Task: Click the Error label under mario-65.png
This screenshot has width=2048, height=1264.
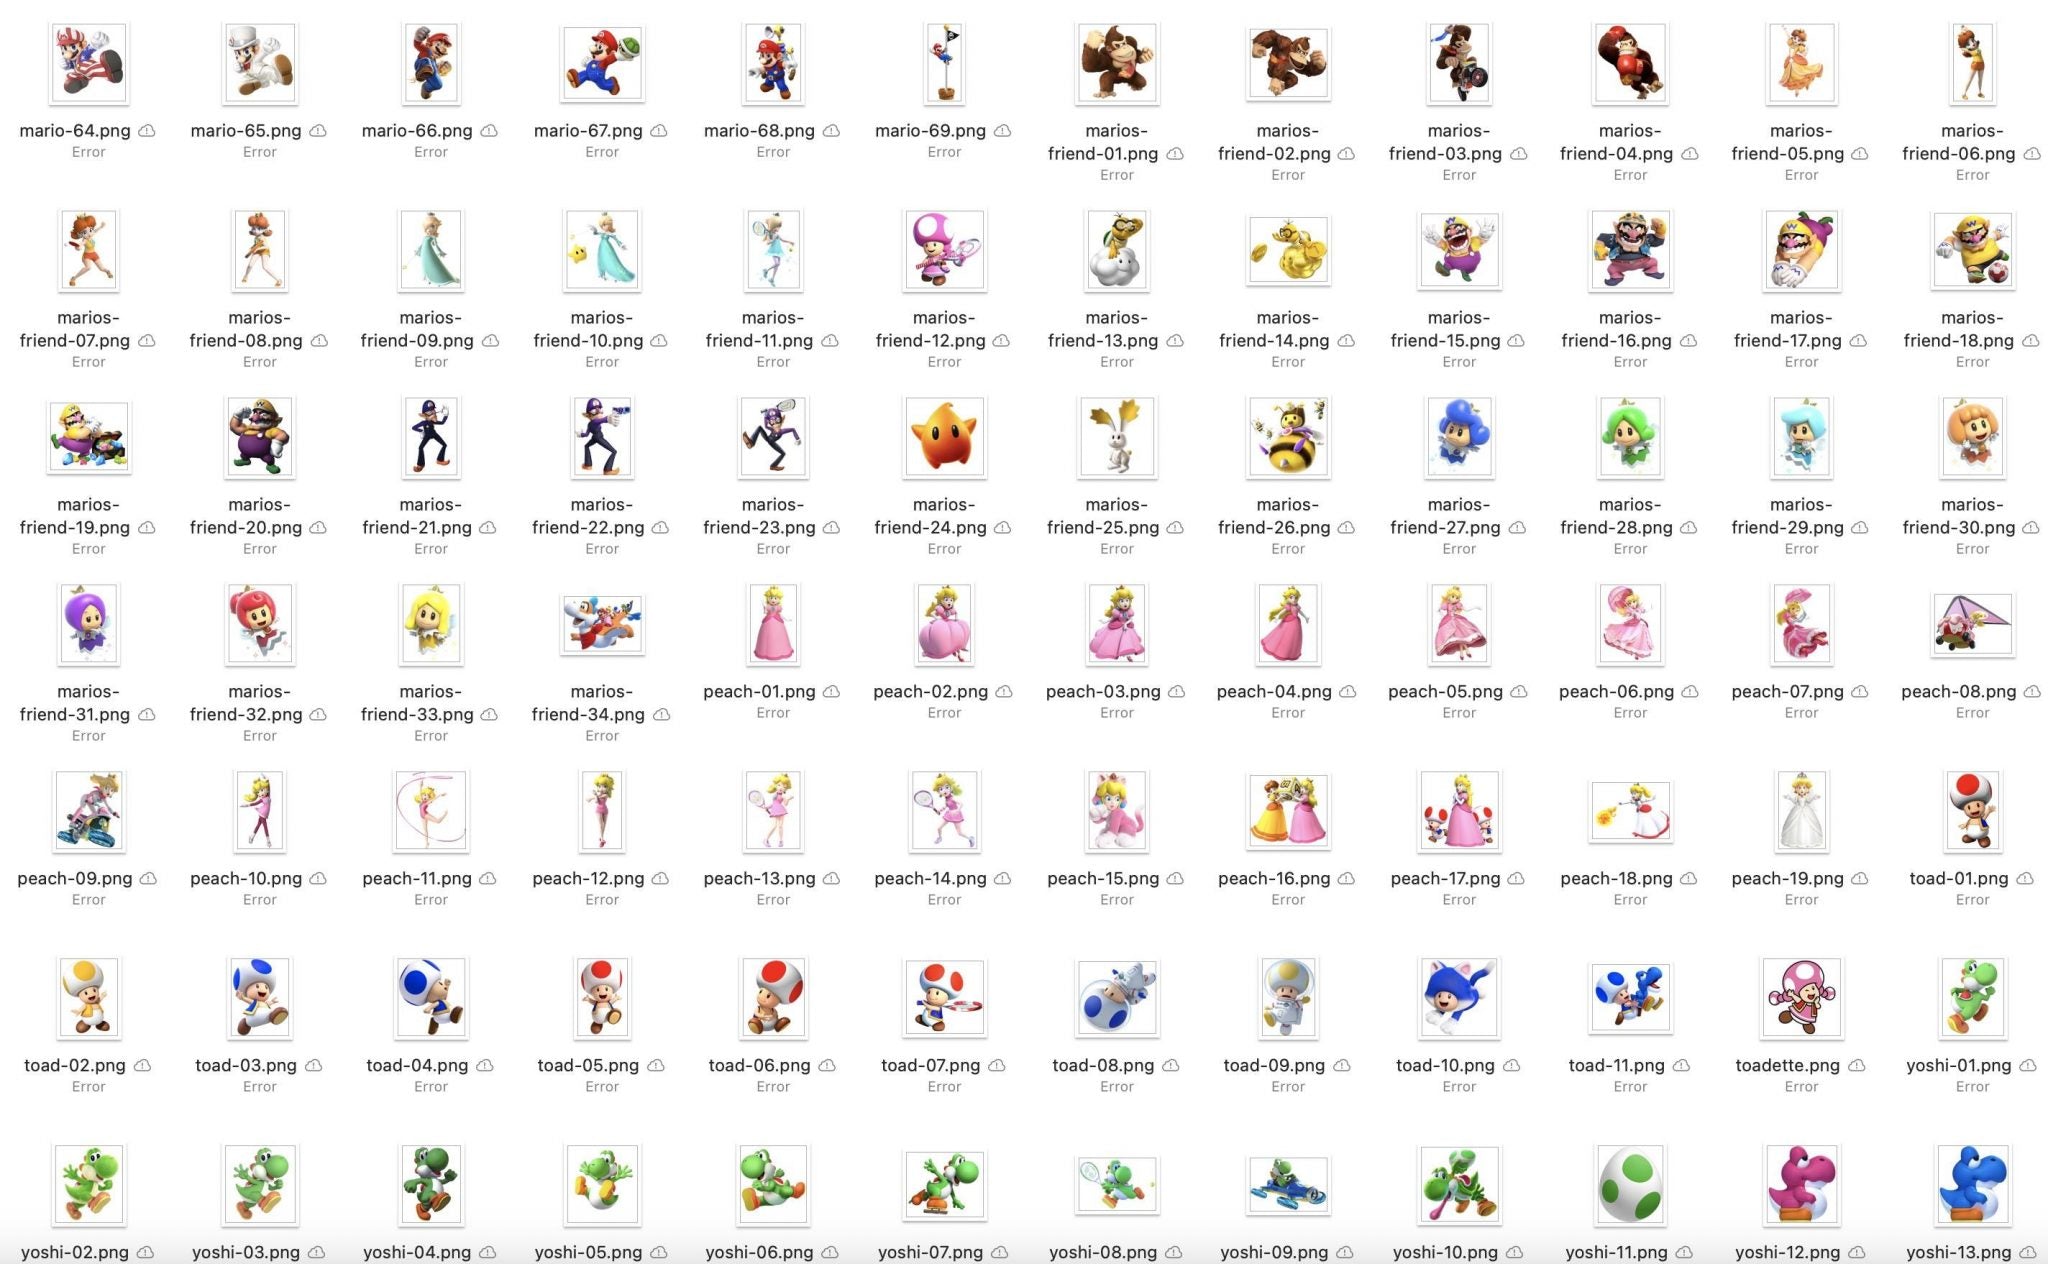Action: coord(259,151)
